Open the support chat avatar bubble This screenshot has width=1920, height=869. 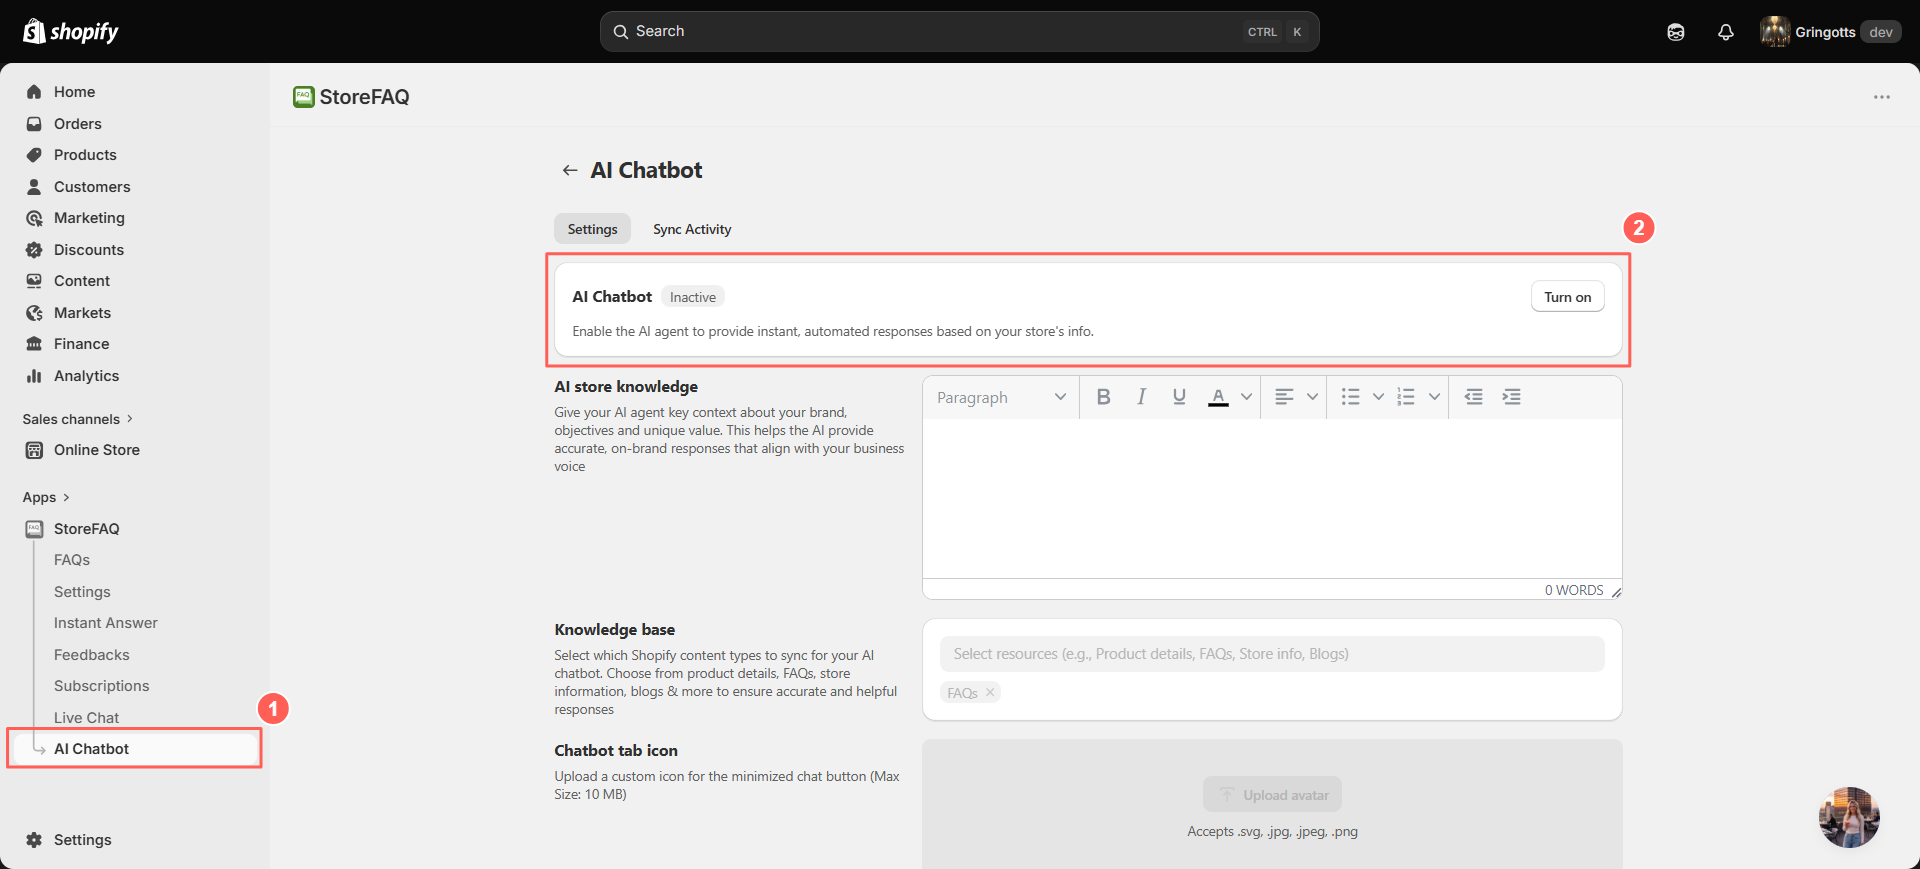1849,817
